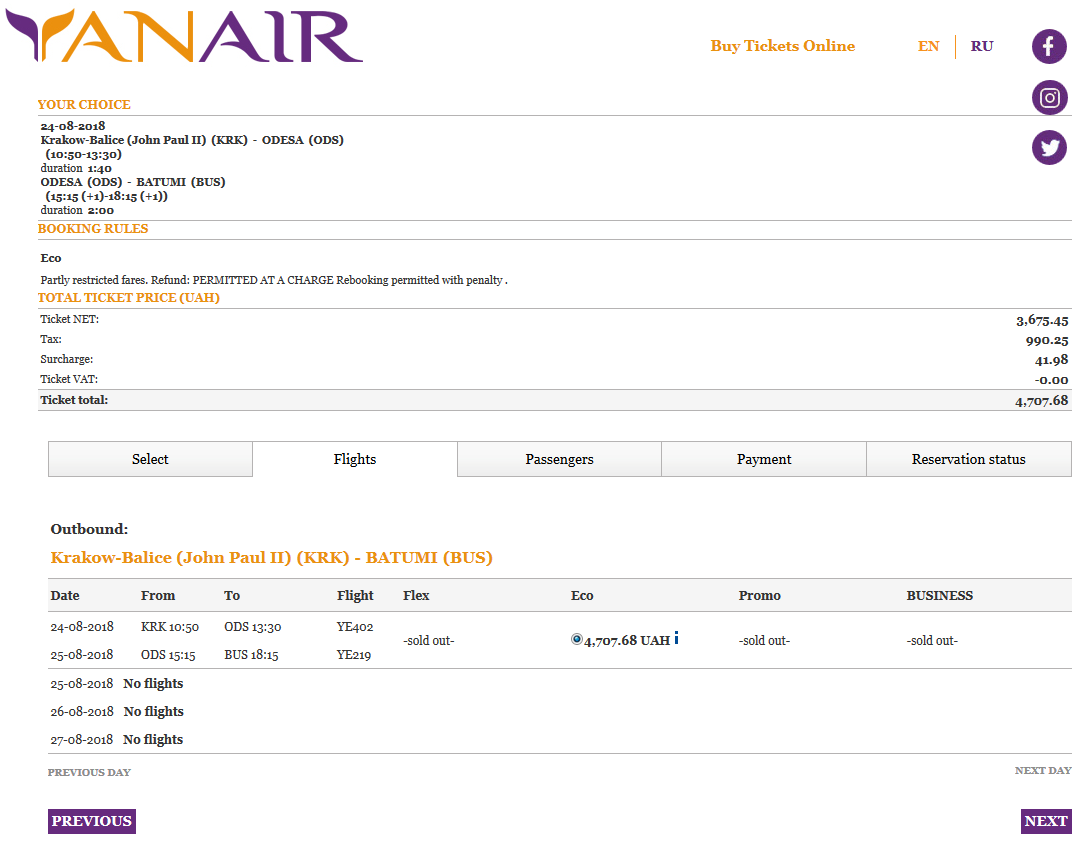Load flights for PREVIOUS DAY
Viewport: 1088px width, 843px height.
pyautogui.click(x=89, y=772)
